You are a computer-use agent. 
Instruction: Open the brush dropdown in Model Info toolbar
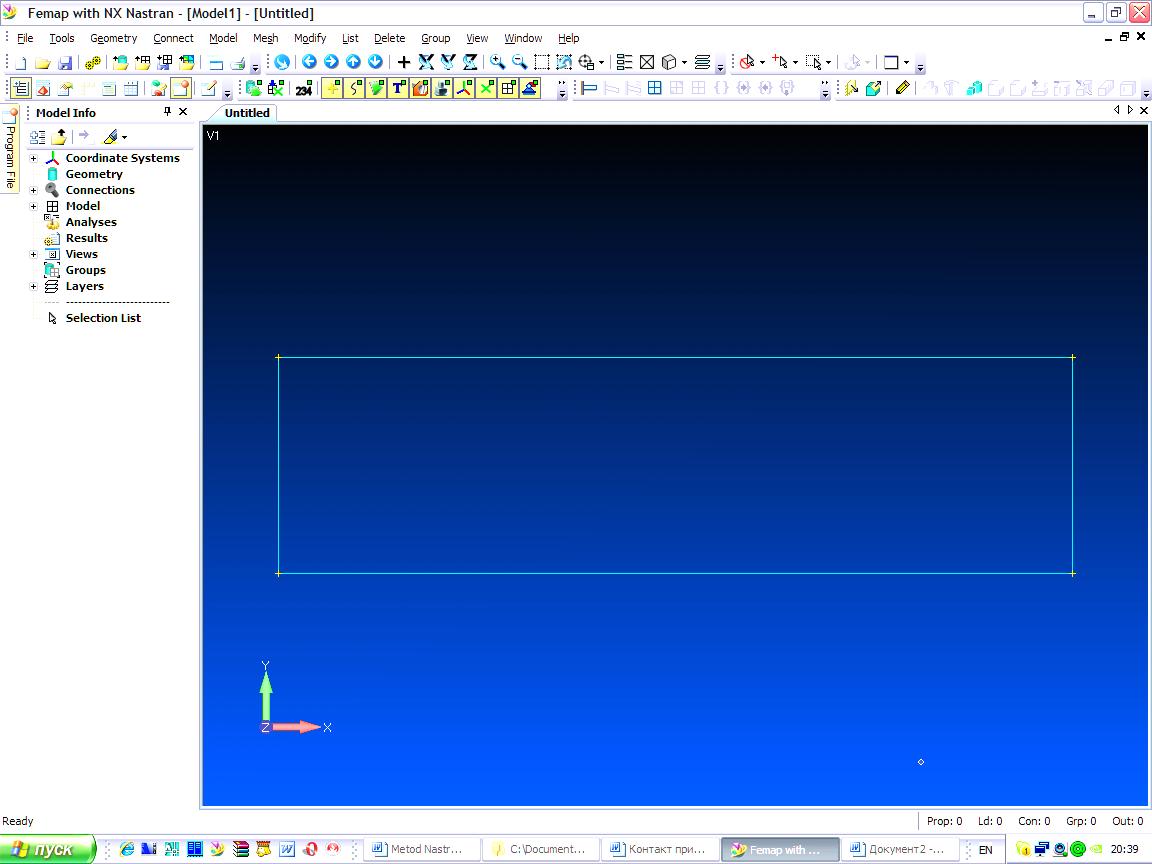coord(124,137)
